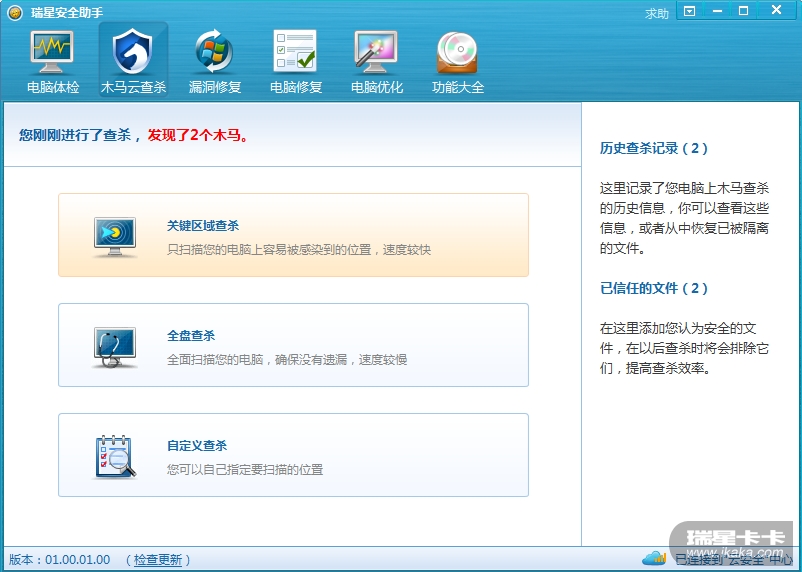Start 自定义查杀 custom scan
This screenshot has height=572, width=802.
point(197,446)
